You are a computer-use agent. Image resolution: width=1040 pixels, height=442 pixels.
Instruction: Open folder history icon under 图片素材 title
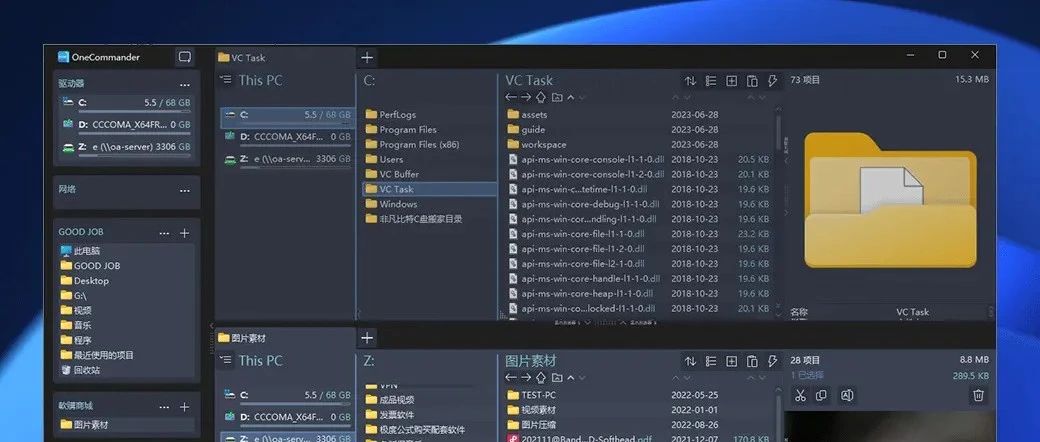556,378
